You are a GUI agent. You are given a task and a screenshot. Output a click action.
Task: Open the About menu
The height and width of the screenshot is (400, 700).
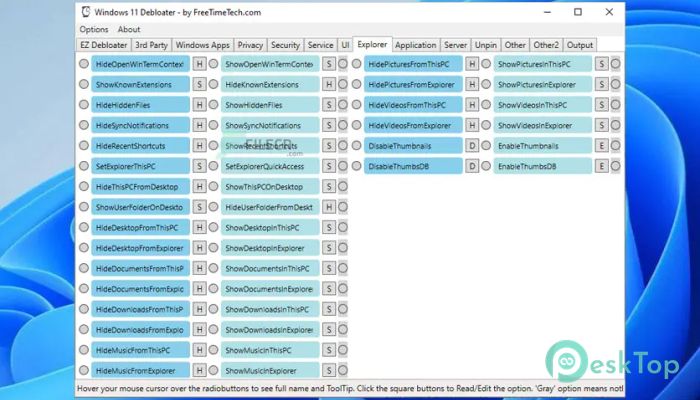pos(129,29)
